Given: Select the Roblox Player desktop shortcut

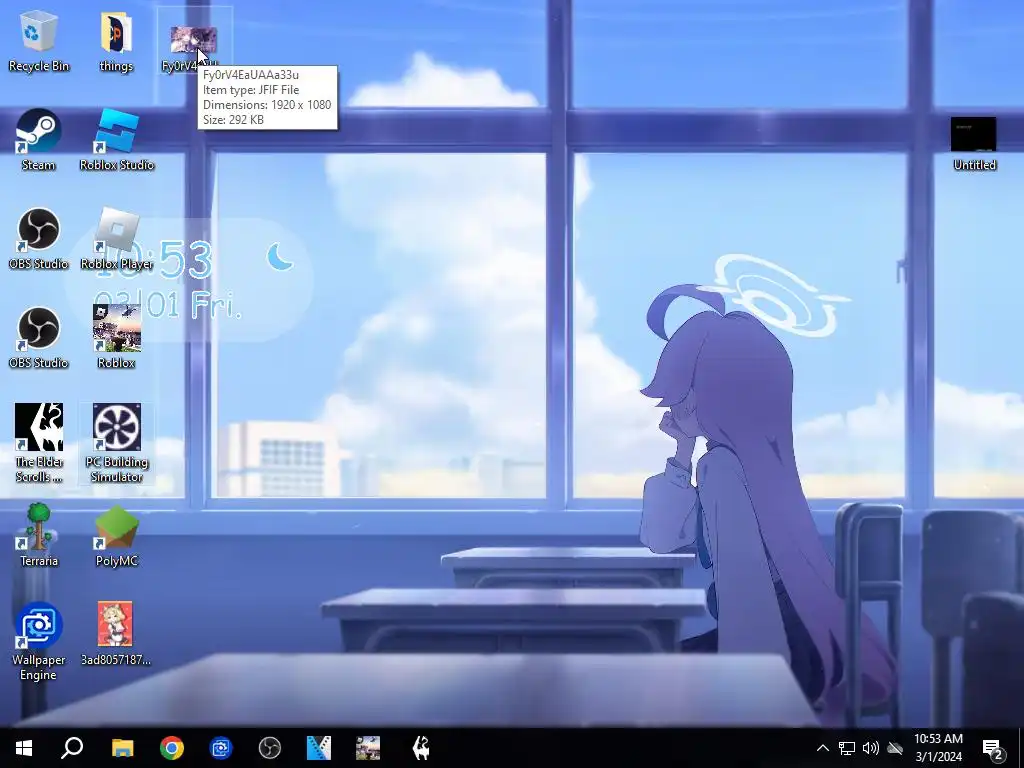Looking at the screenshot, I should click(117, 239).
